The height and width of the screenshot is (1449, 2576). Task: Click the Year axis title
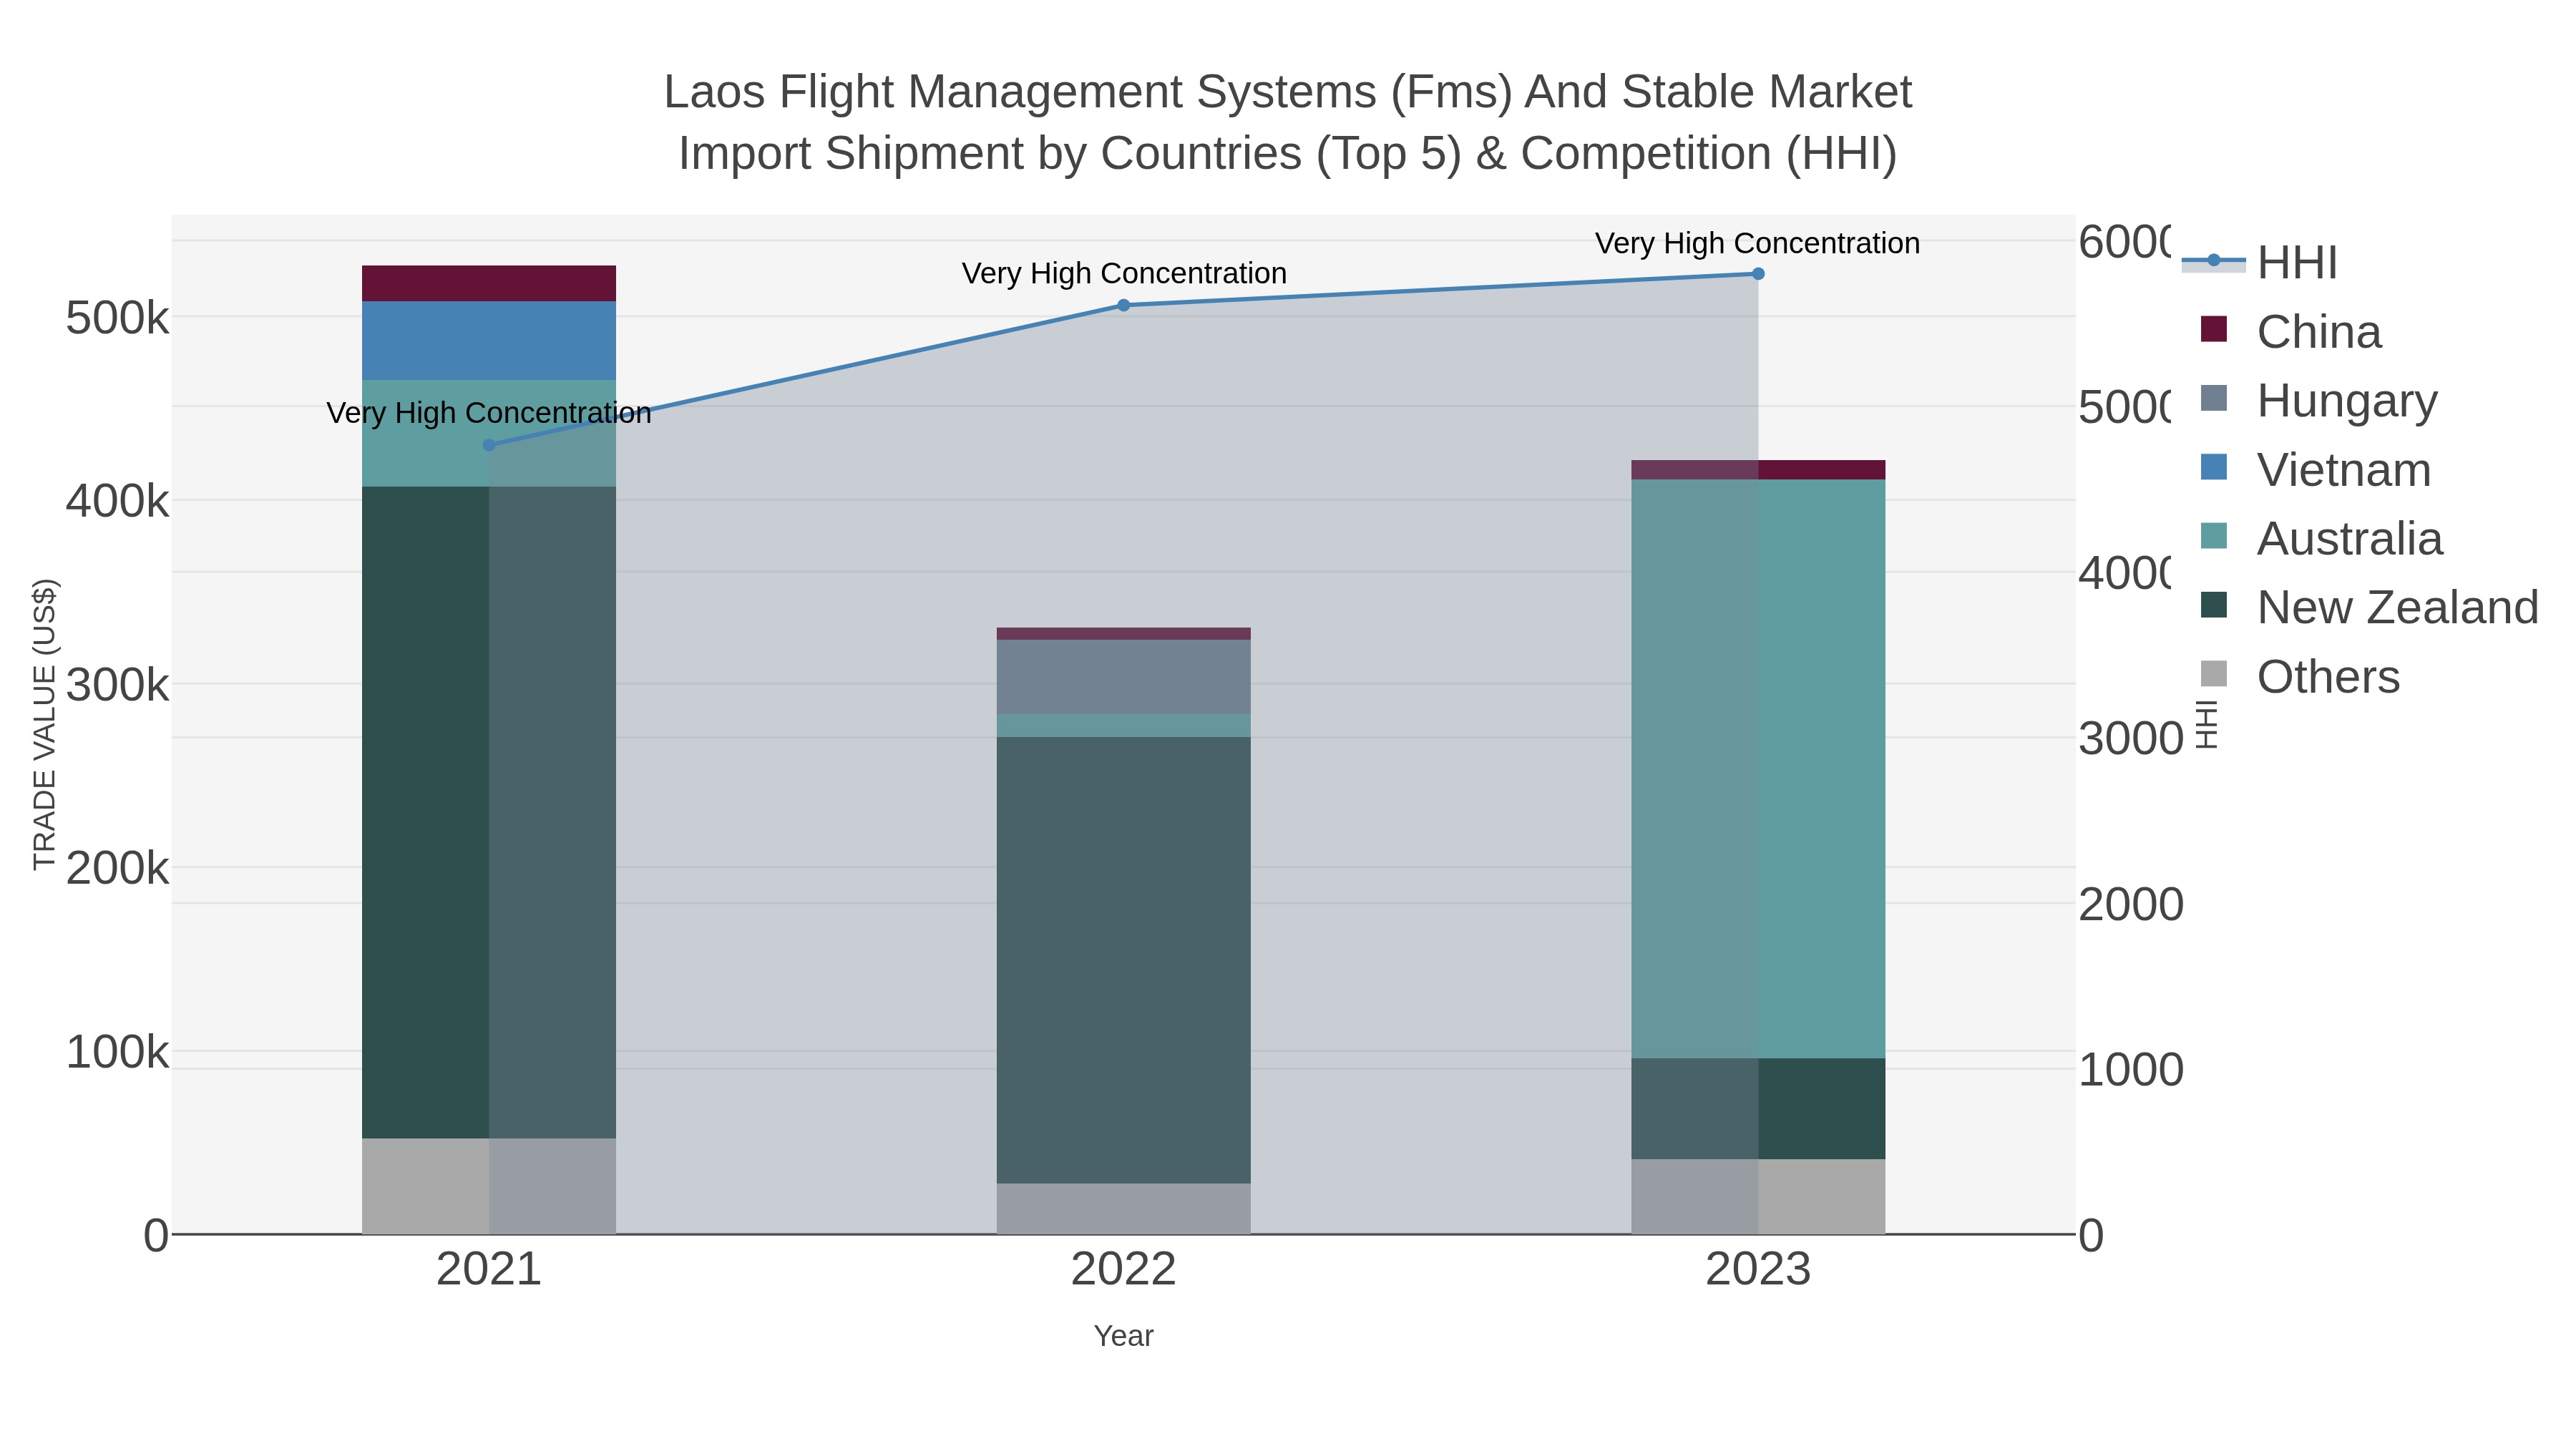pyautogui.click(x=1123, y=1336)
